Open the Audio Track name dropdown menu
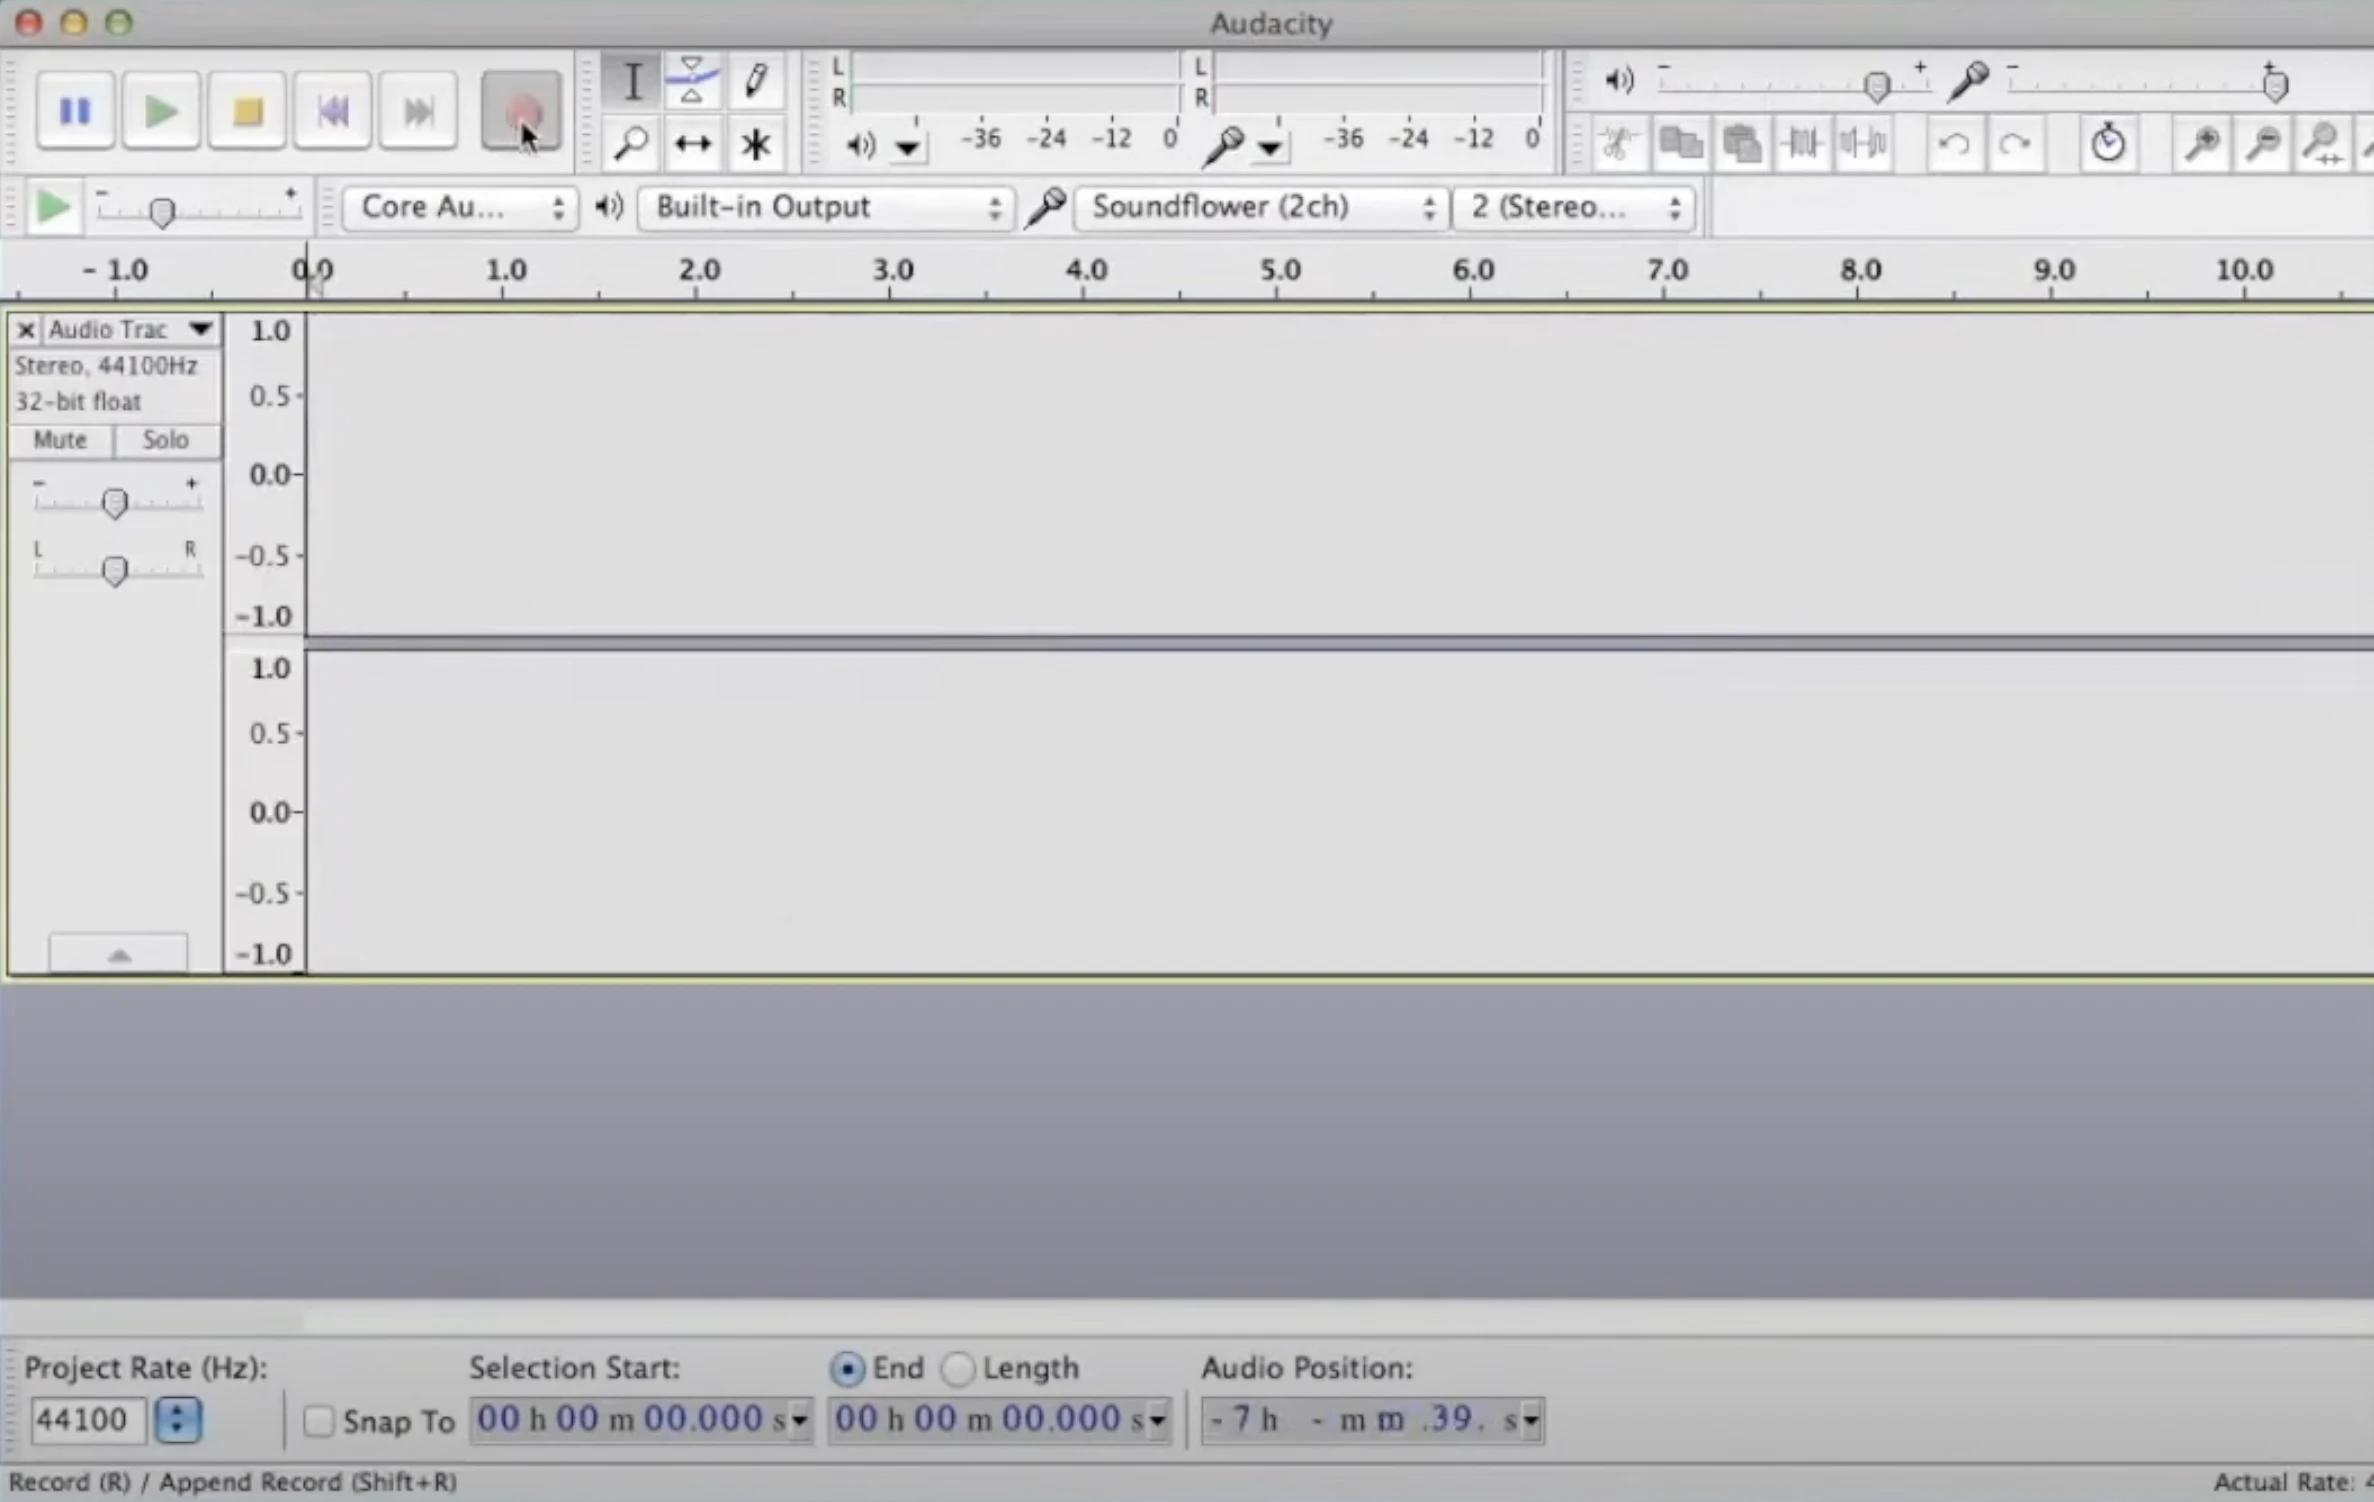 pos(130,329)
